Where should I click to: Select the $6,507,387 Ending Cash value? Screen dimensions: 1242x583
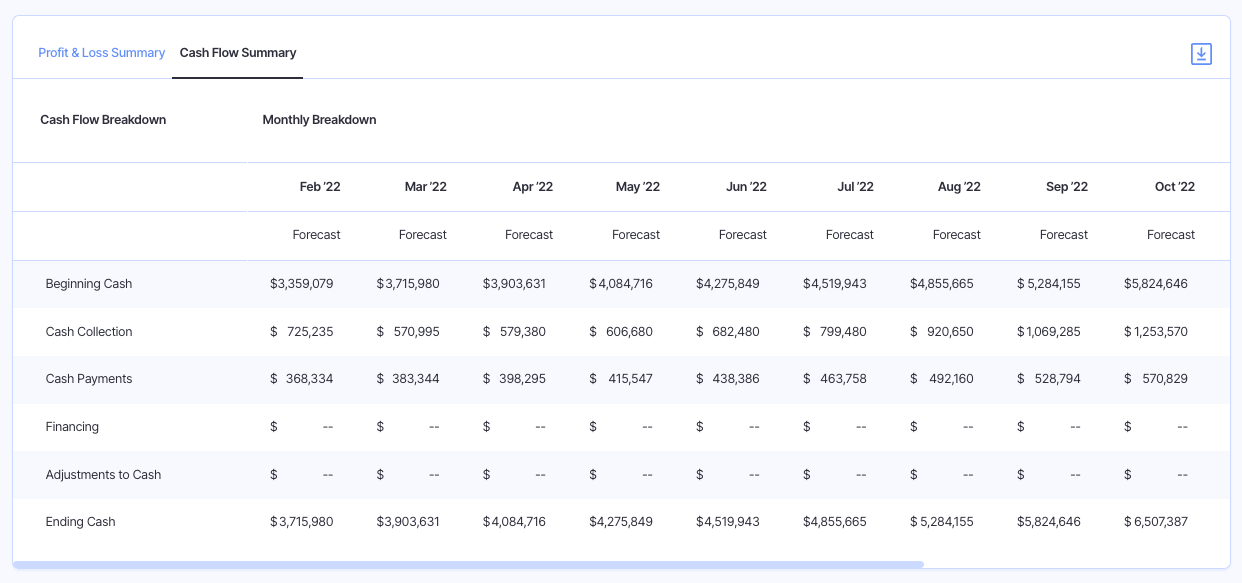1155,521
